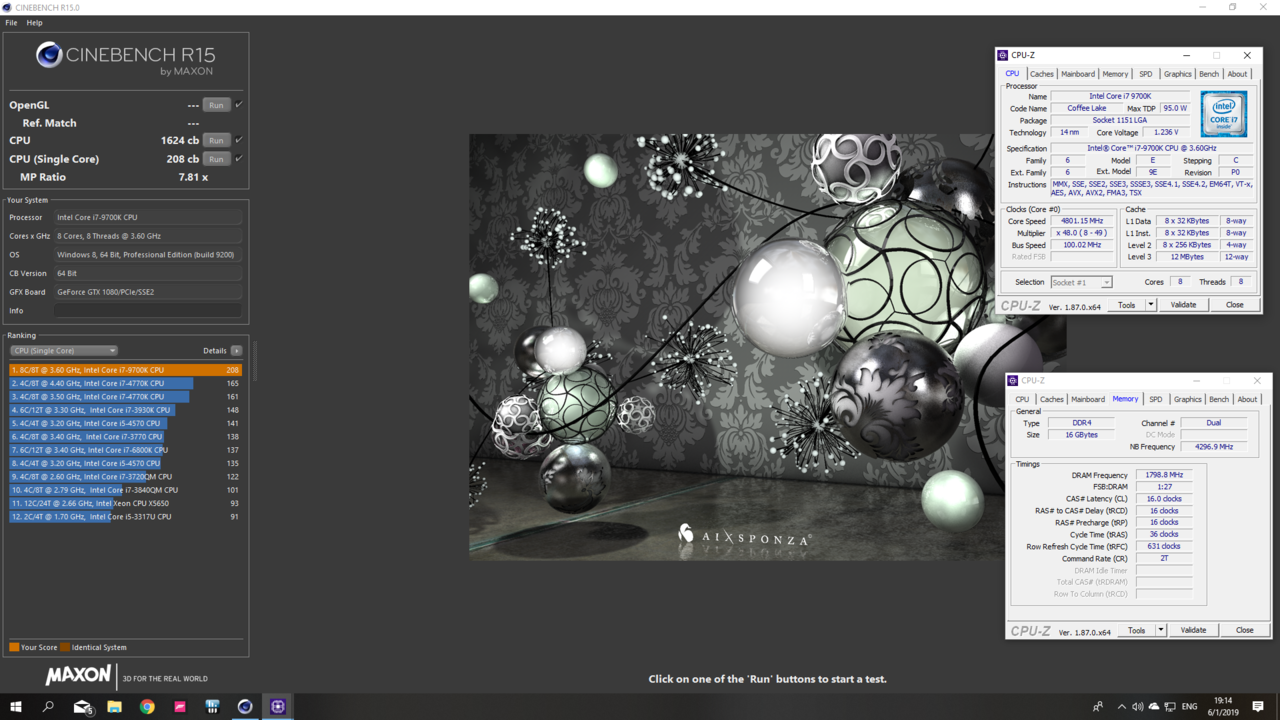
Task: Launch Google Chrome from the taskbar
Action: click(147, 707)
